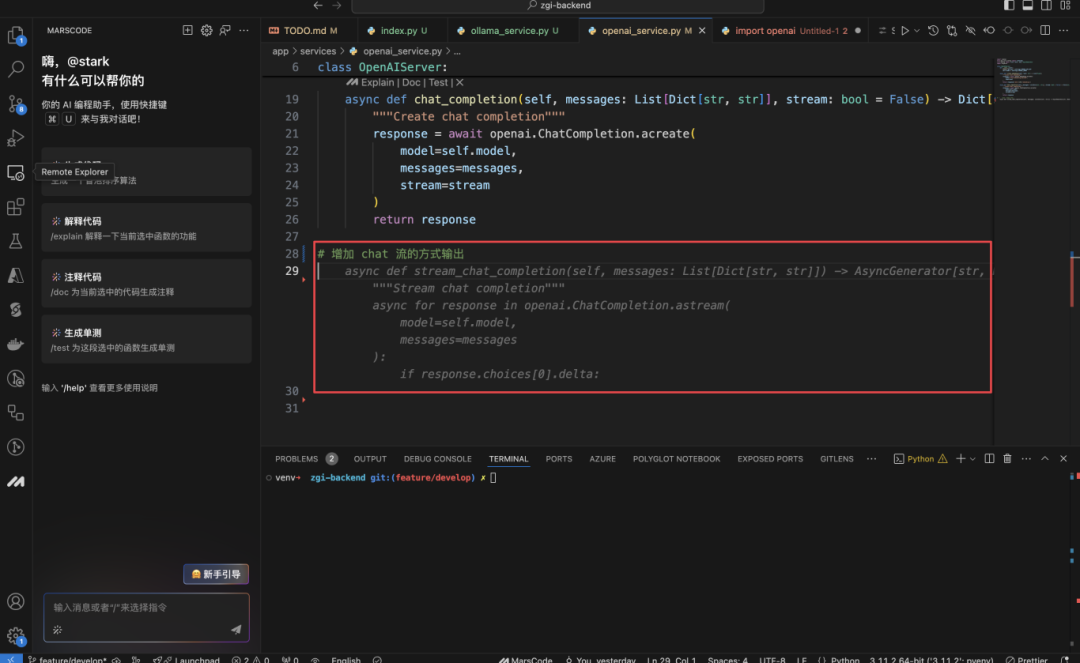The width and height of the screenshot is (1080, 663).
Task: Switch to the ollama_service.py tab
Action: (508, 30)
